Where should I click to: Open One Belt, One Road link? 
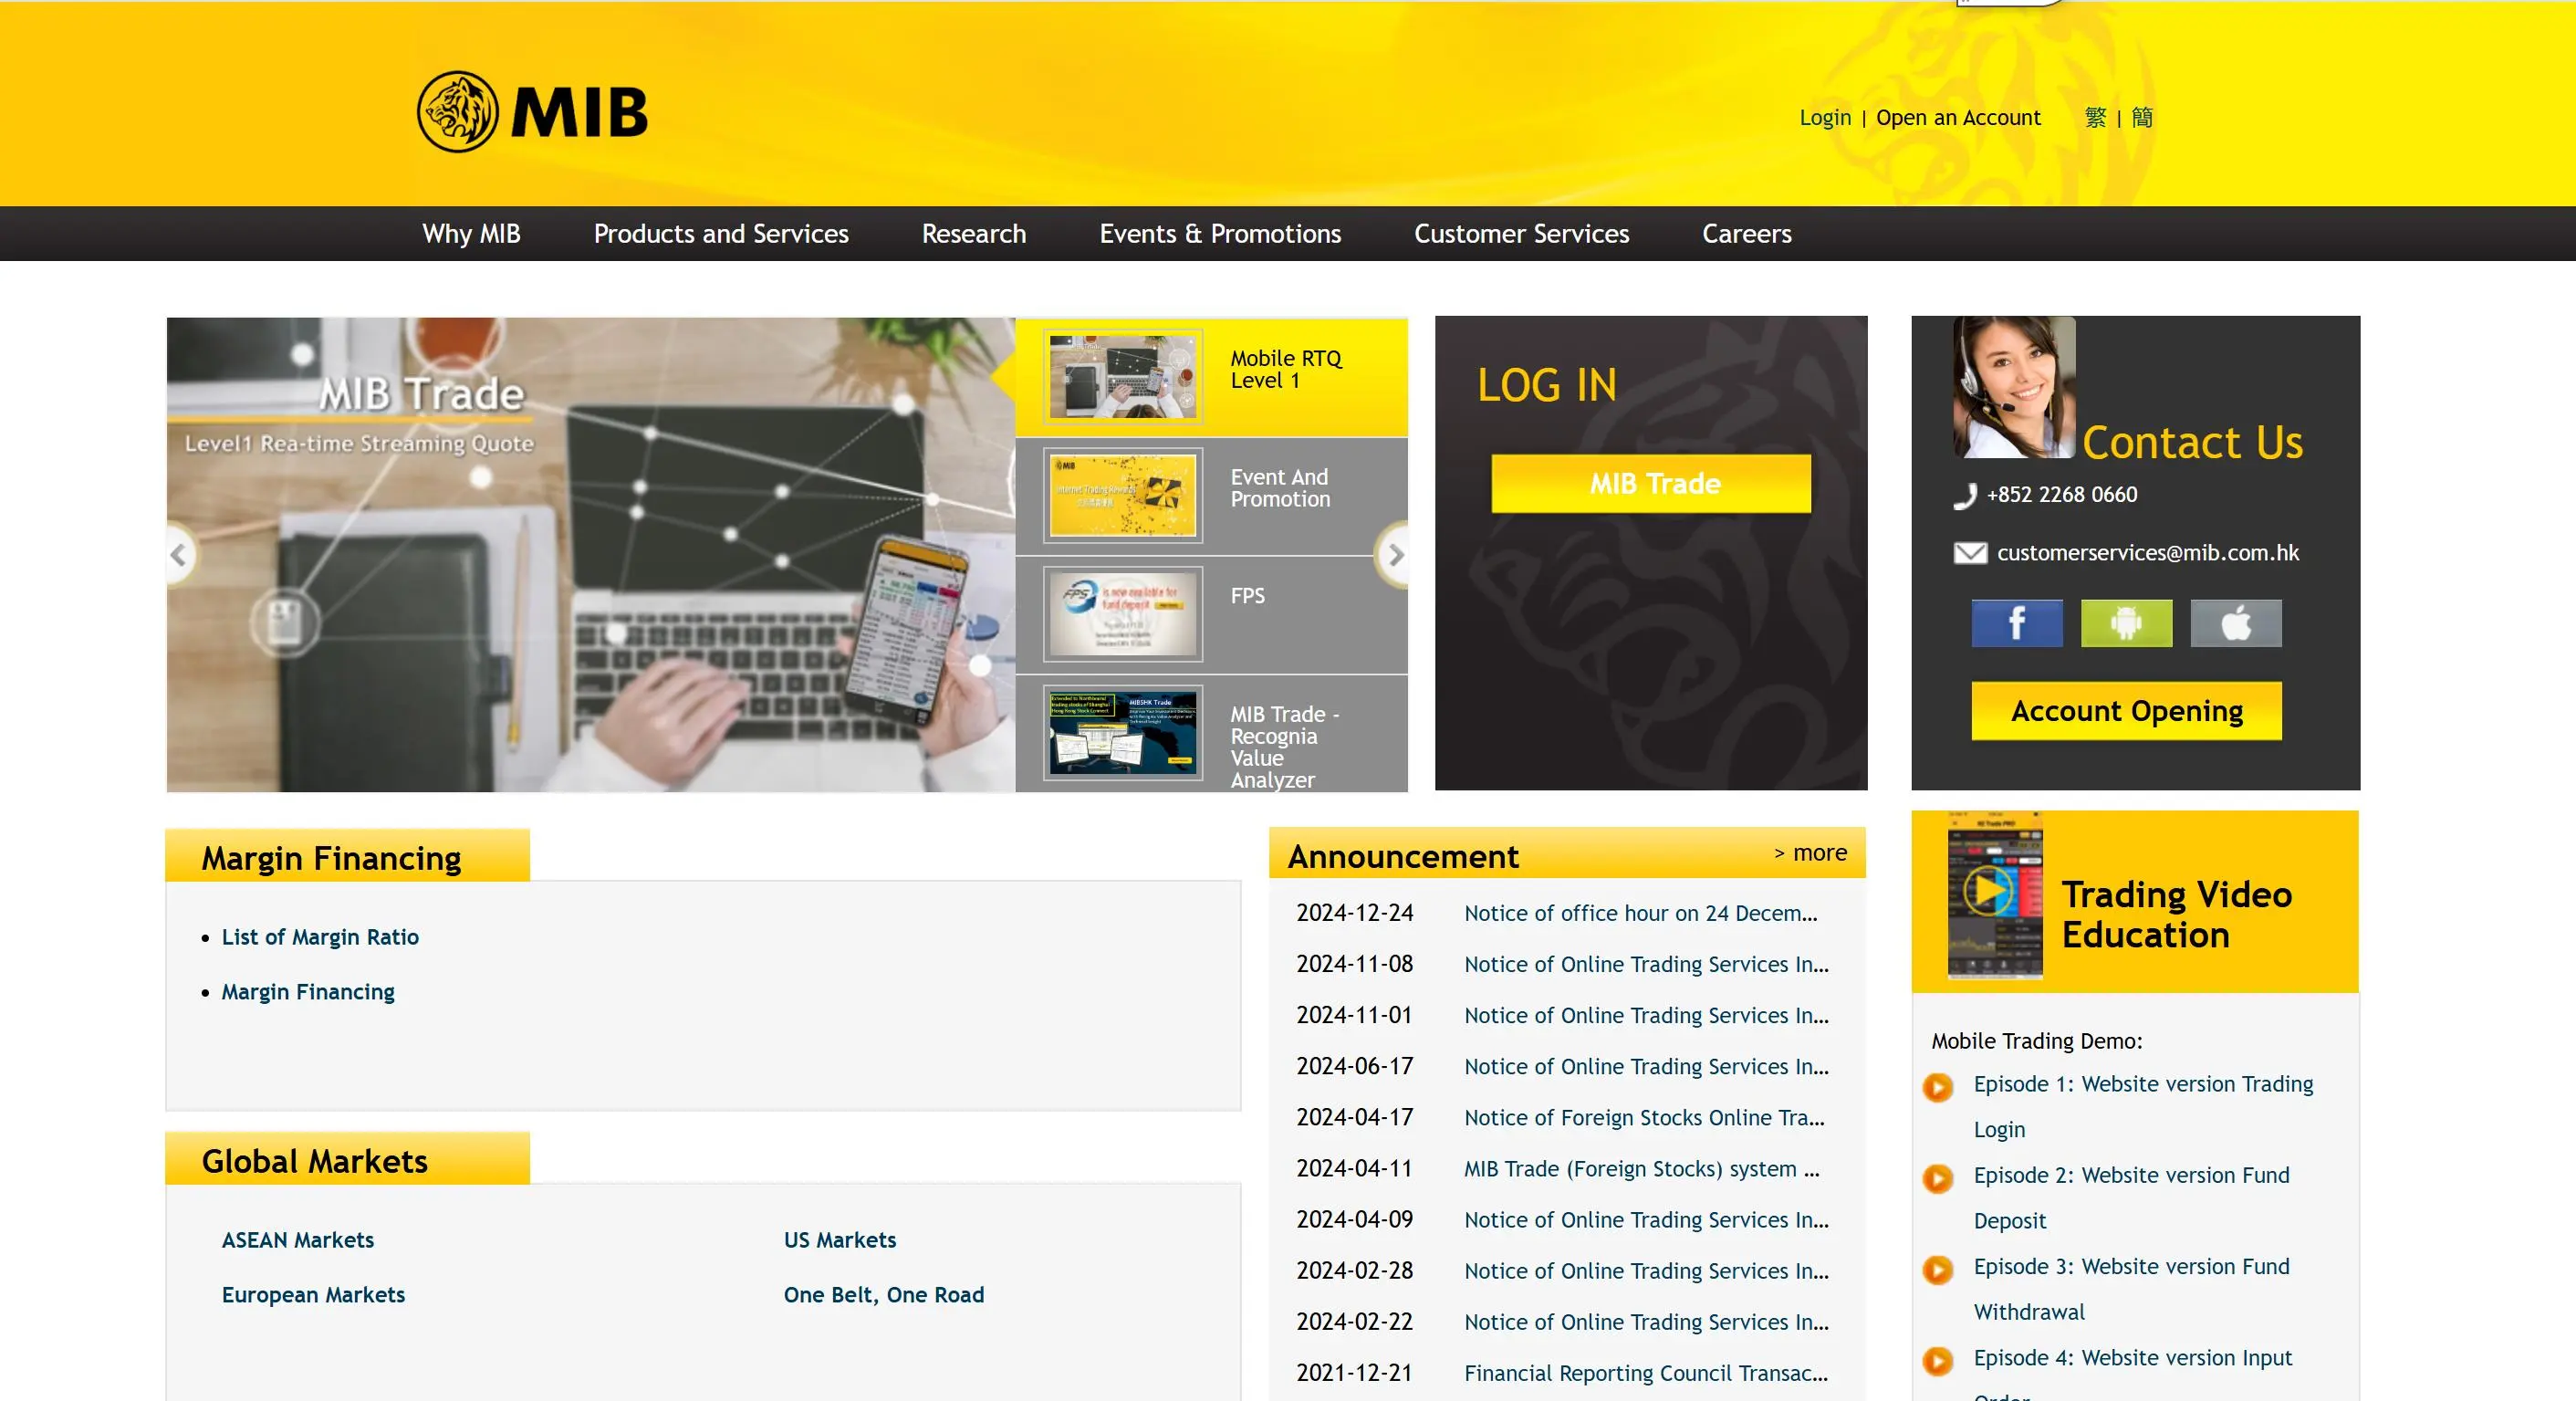point(884,1295)
